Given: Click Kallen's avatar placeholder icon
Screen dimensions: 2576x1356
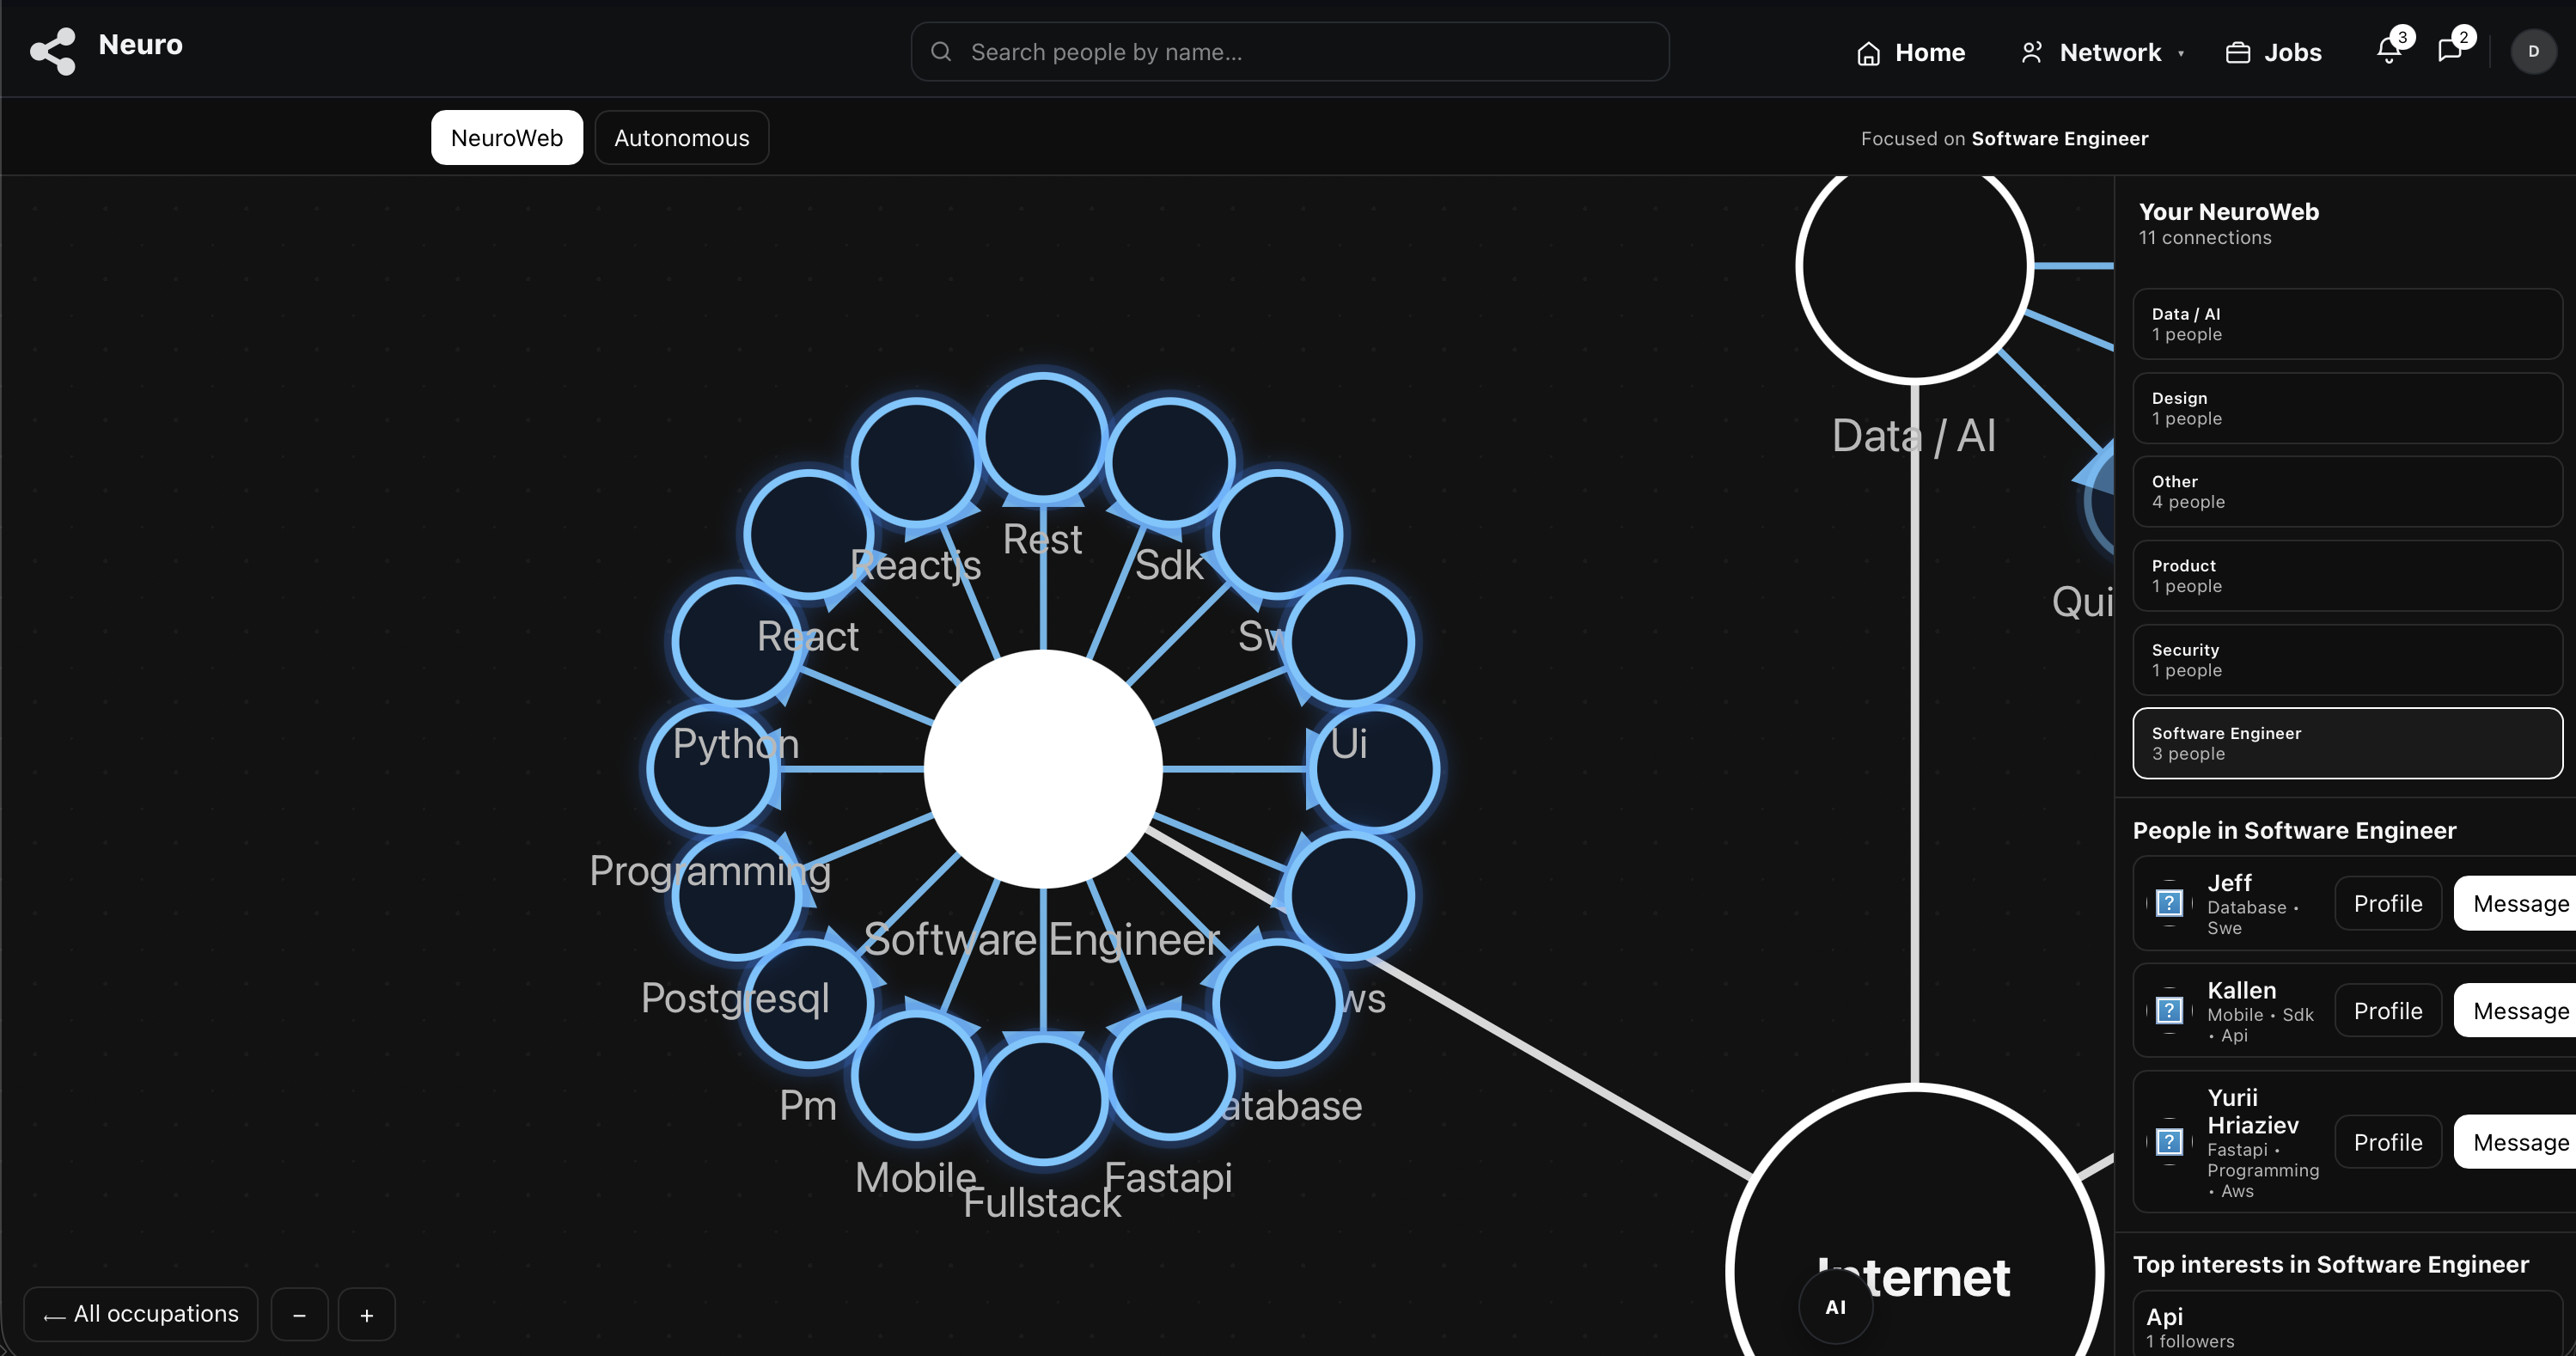Looking at the screenshot, I should click(x=2168, y=1011).
